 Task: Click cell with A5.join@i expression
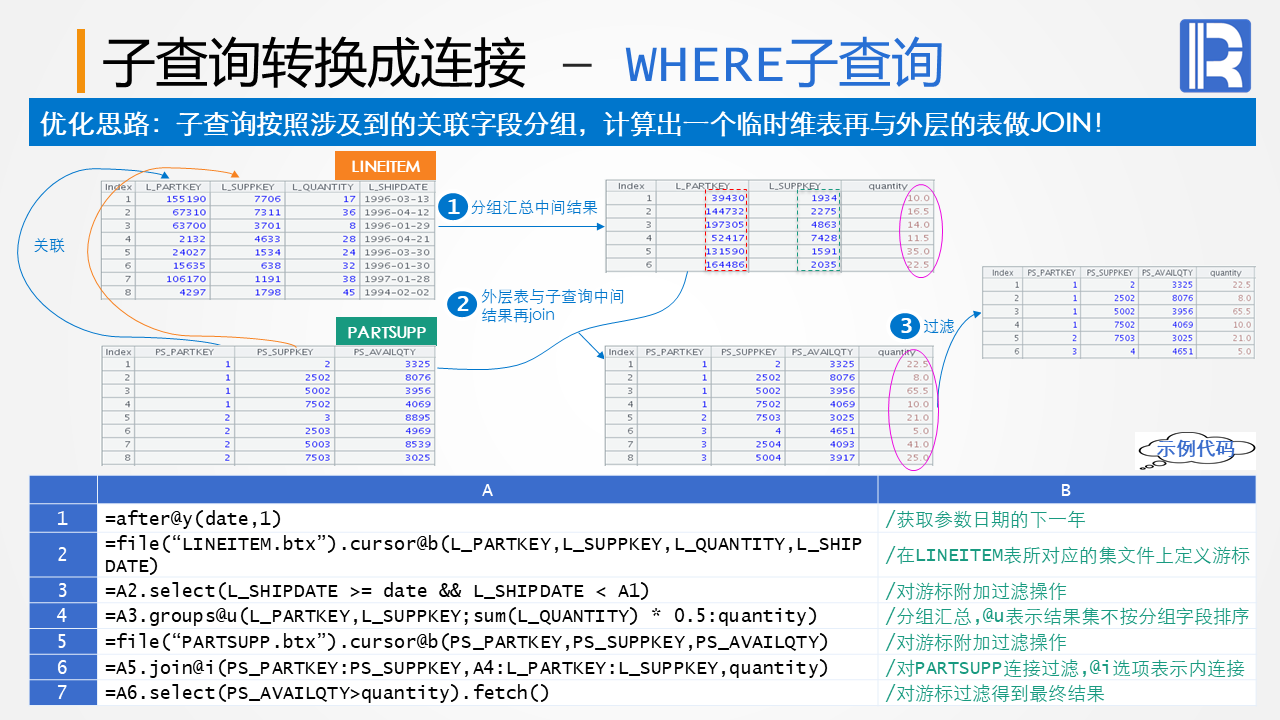coord(487,667)
